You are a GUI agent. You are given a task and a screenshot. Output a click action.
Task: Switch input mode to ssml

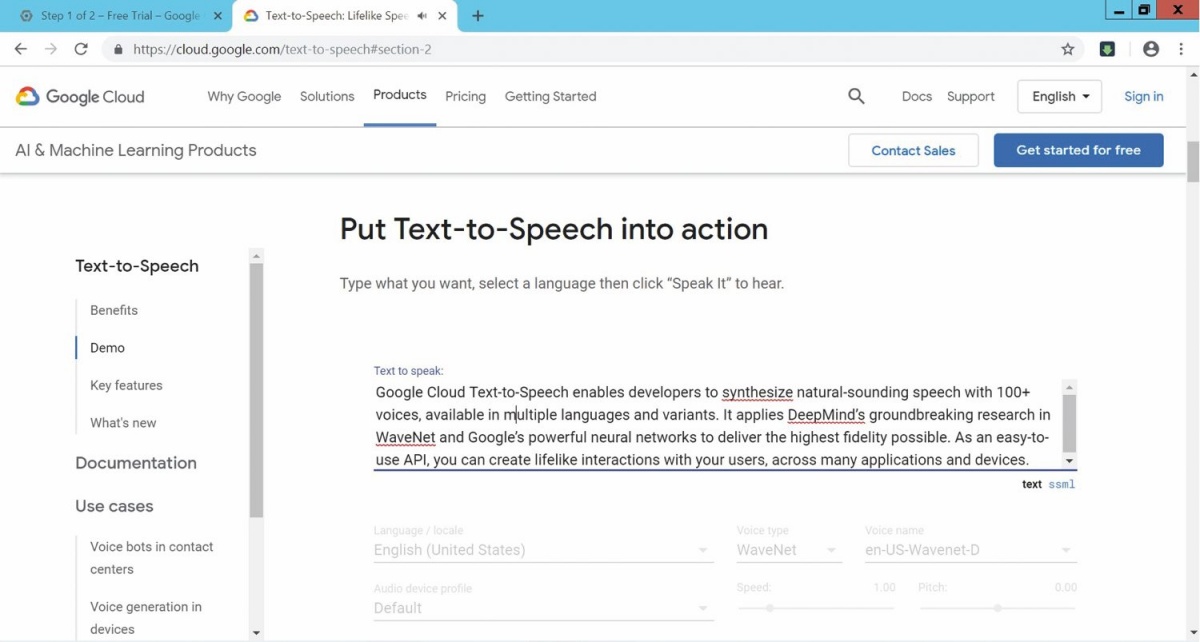(1062, 484)
